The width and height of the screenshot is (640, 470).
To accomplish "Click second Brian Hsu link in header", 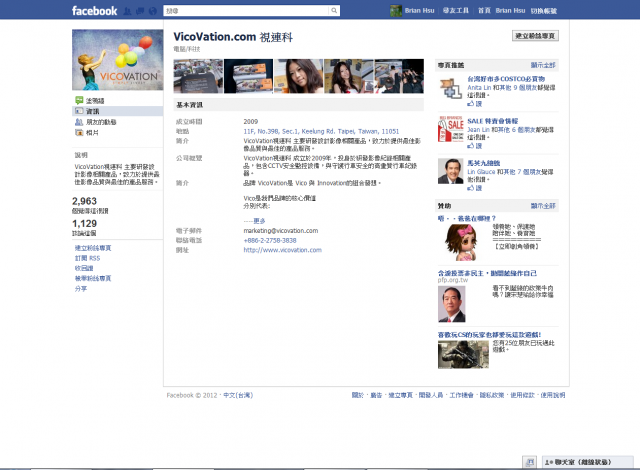I will (510, 11).
